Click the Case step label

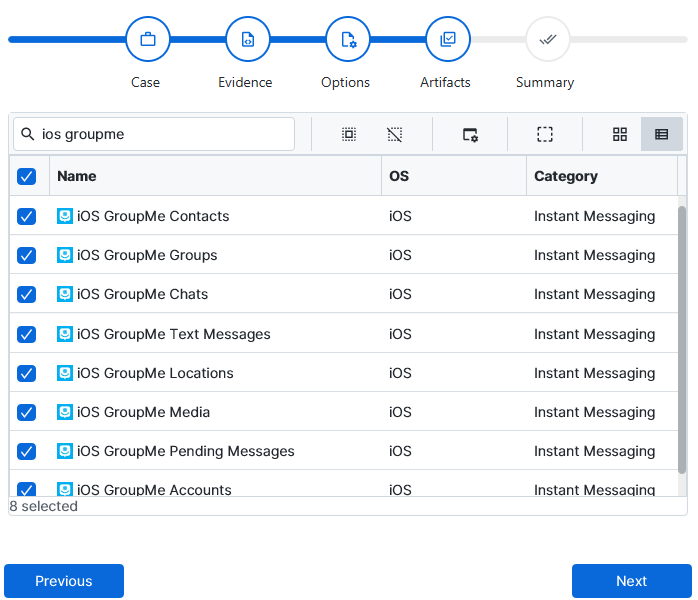coord(146,82)
